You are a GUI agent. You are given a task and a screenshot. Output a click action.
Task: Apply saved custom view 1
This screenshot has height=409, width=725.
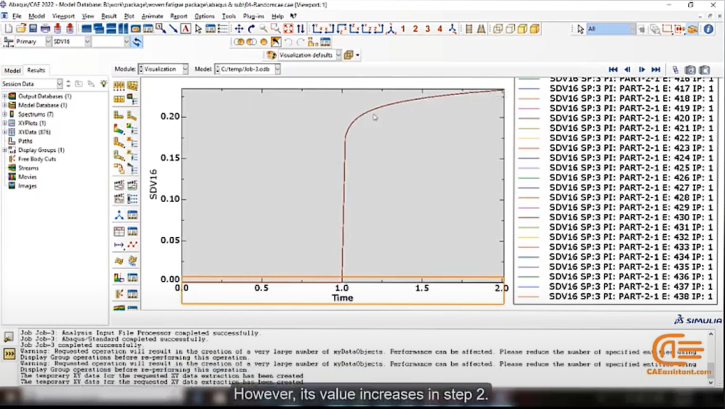[x=403, y=29]
